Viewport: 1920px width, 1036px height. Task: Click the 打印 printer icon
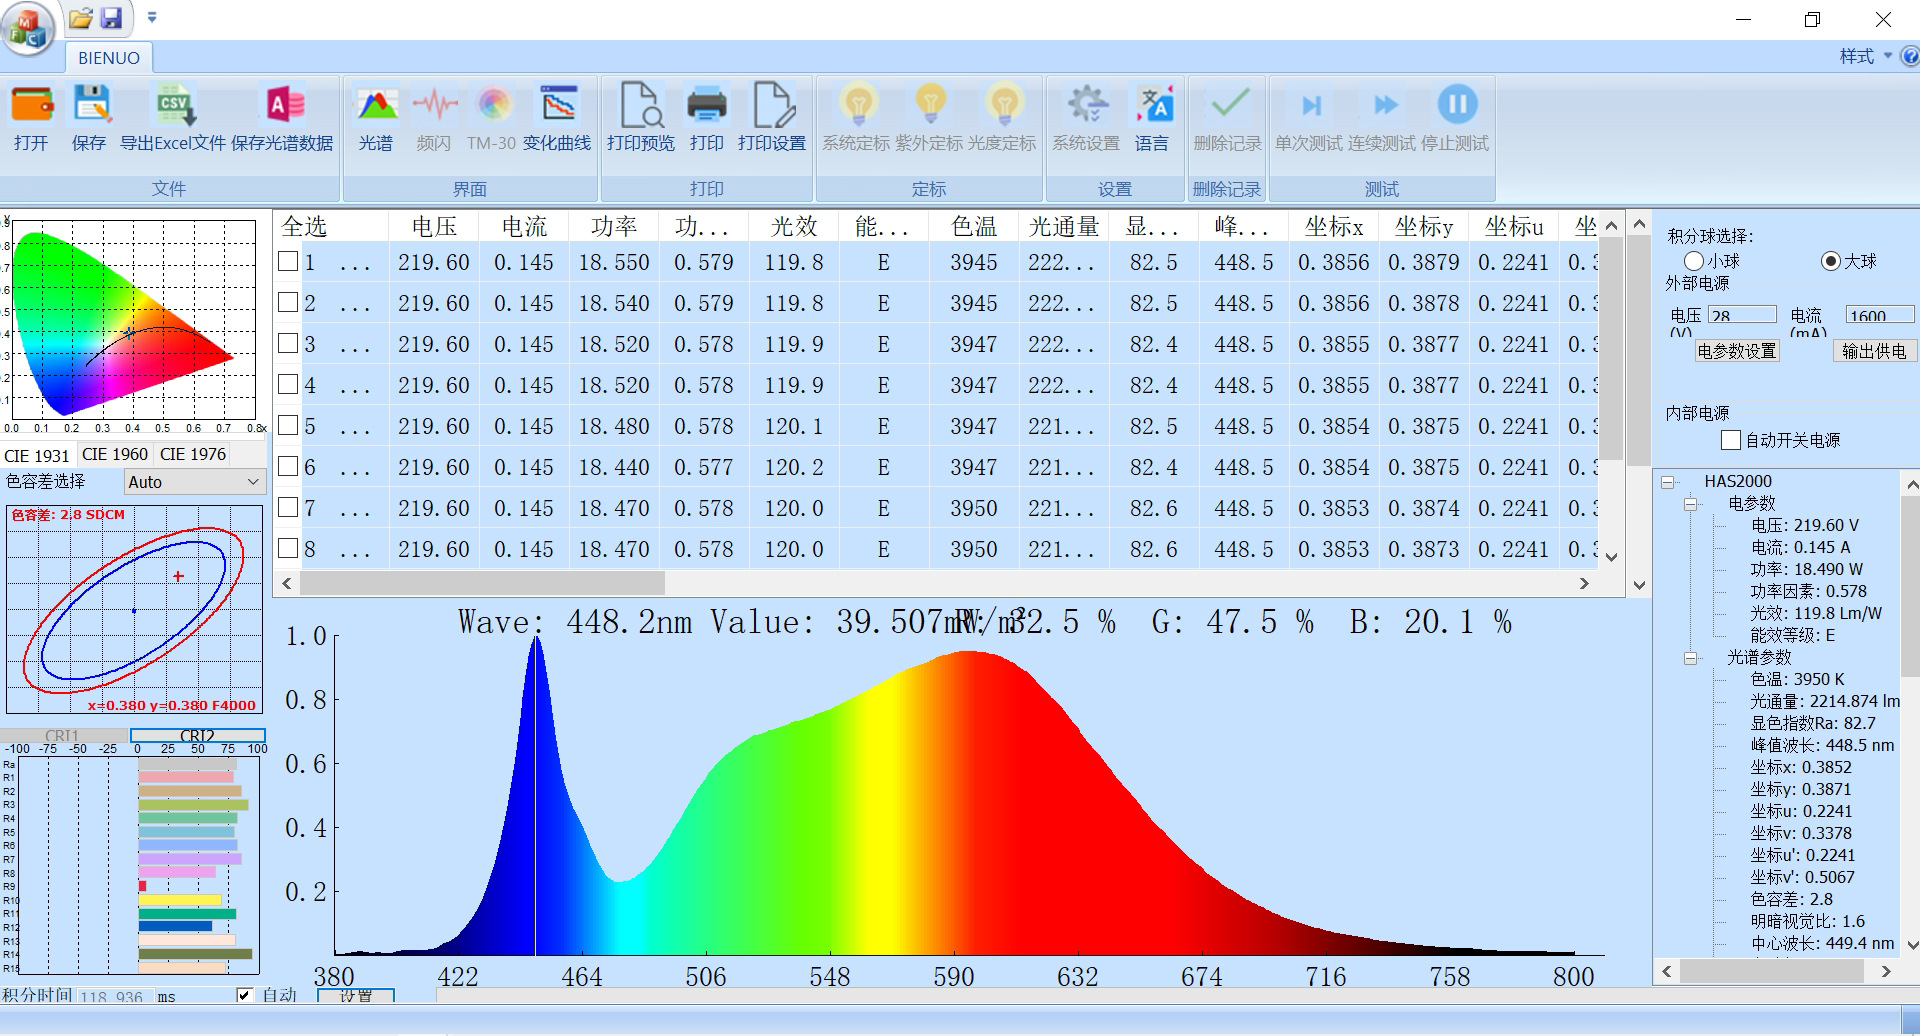(x=706, y=106)
